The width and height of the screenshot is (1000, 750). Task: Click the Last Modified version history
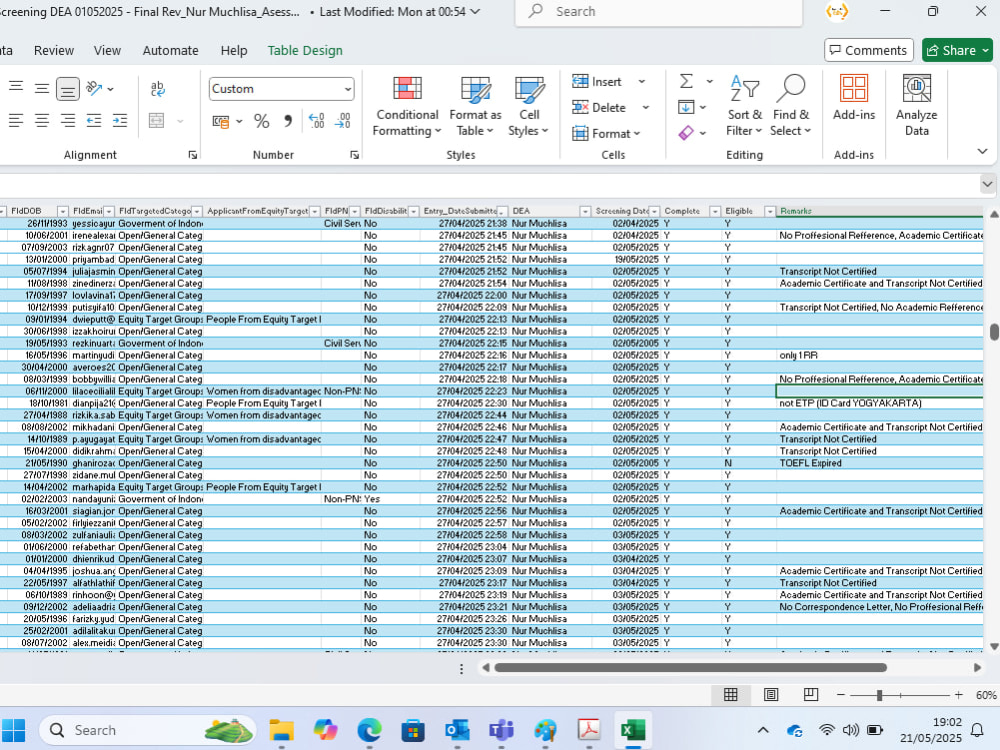click(399, 11)
